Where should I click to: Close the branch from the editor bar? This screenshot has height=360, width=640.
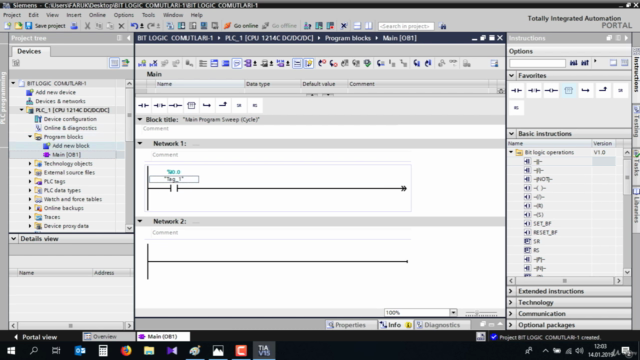coord(223,105)
